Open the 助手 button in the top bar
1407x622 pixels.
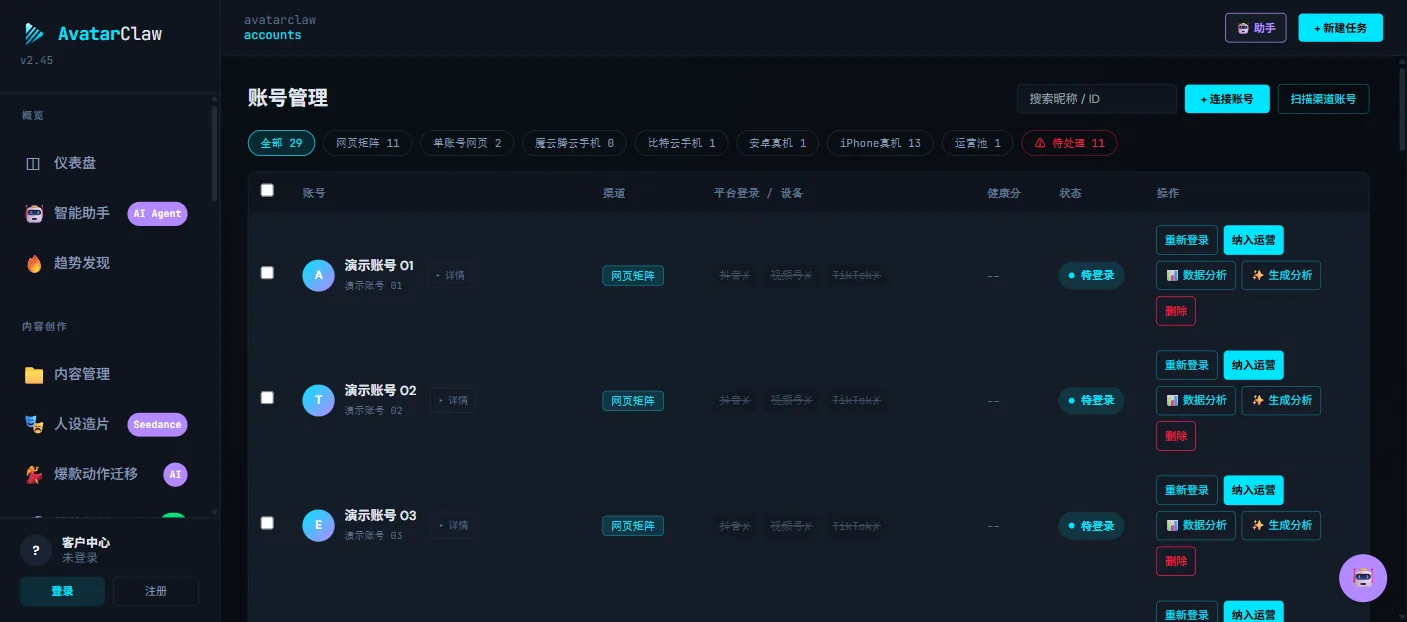coord(1255,28)
